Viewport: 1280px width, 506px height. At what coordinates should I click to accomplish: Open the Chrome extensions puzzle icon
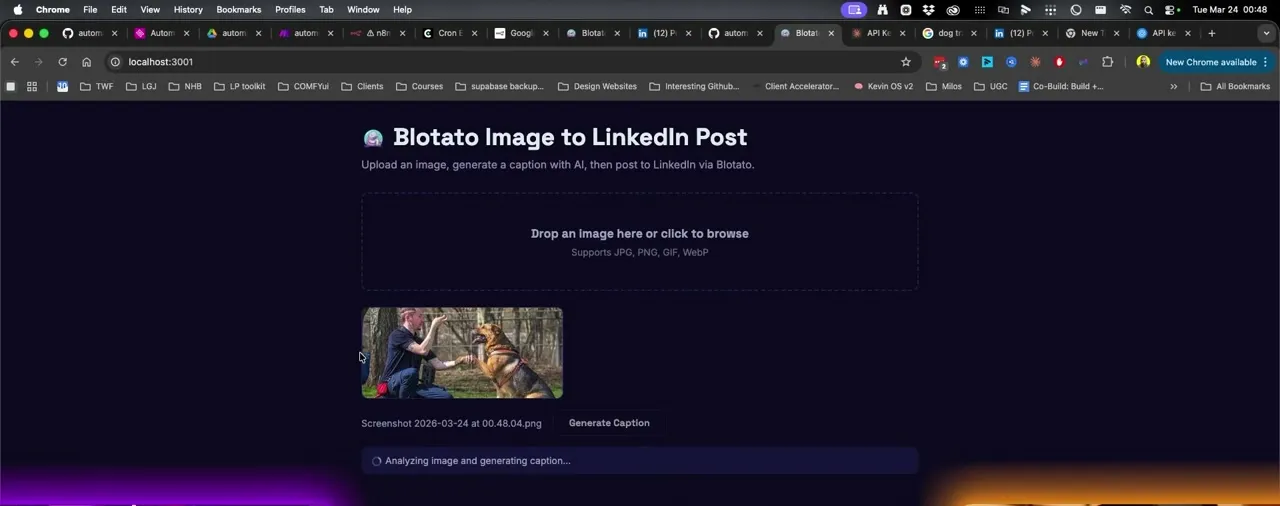pos(1107,62)
